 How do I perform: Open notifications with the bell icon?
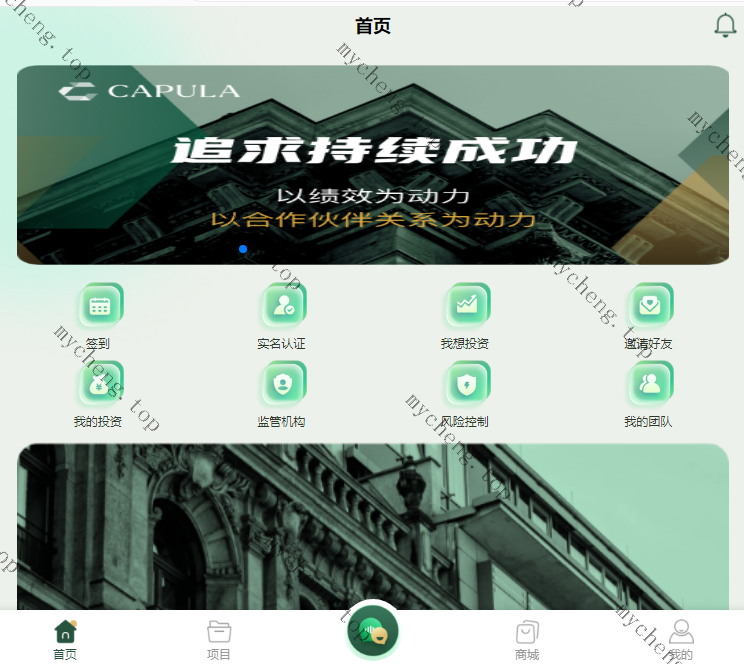[x=725, y=25]
